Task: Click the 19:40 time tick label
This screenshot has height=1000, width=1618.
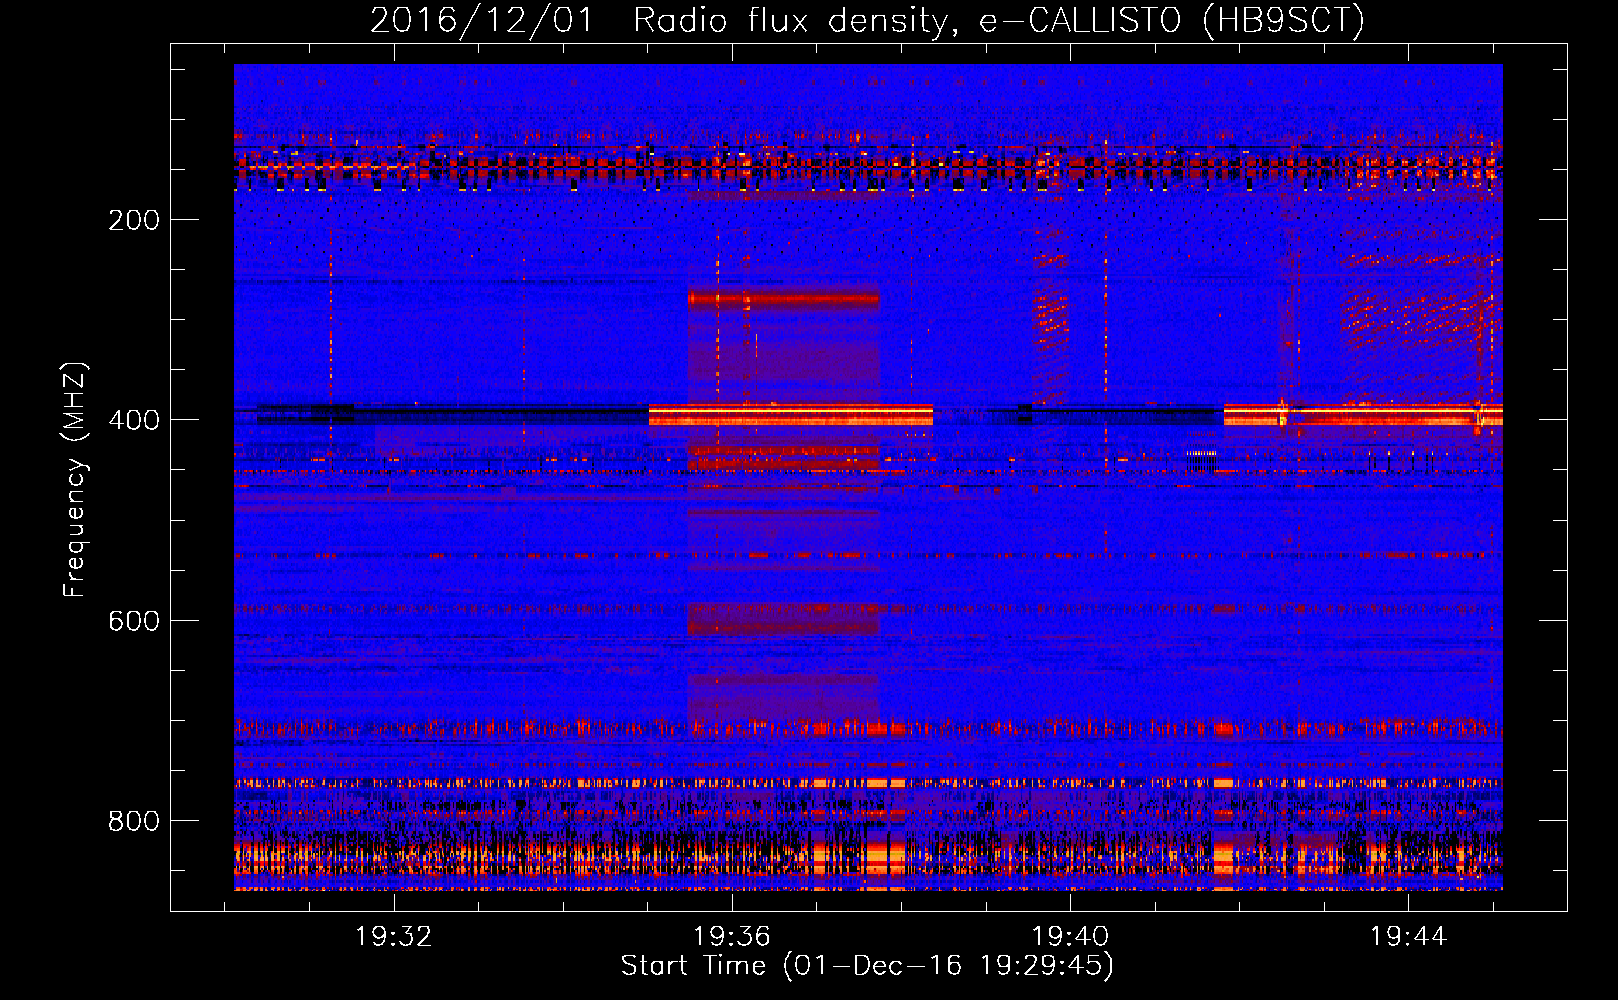Action: coord(1070,936)
